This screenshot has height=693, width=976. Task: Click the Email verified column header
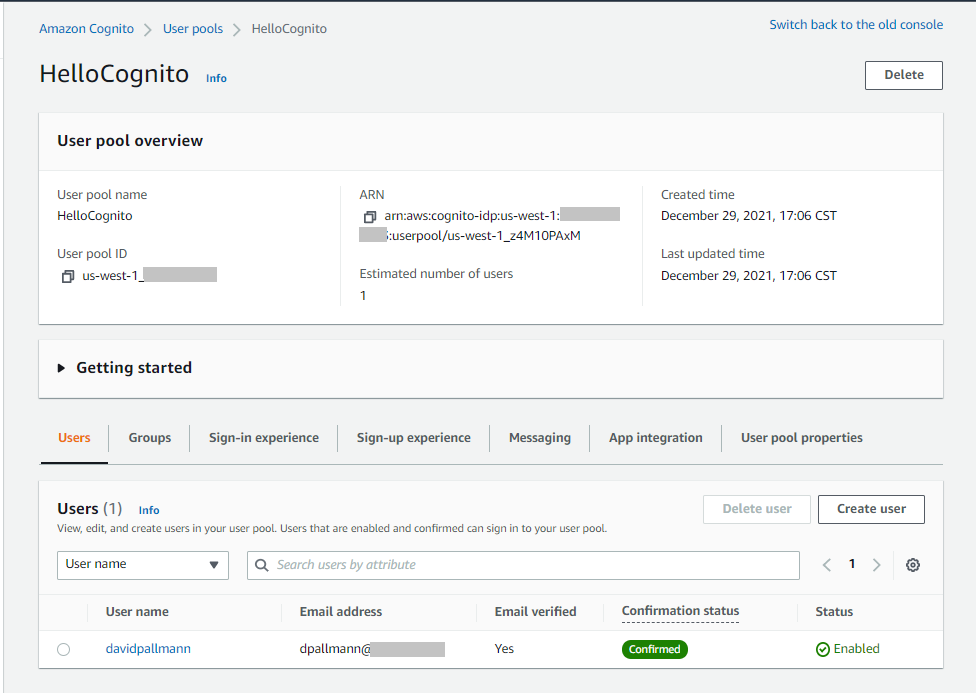(x=535, y=611)
